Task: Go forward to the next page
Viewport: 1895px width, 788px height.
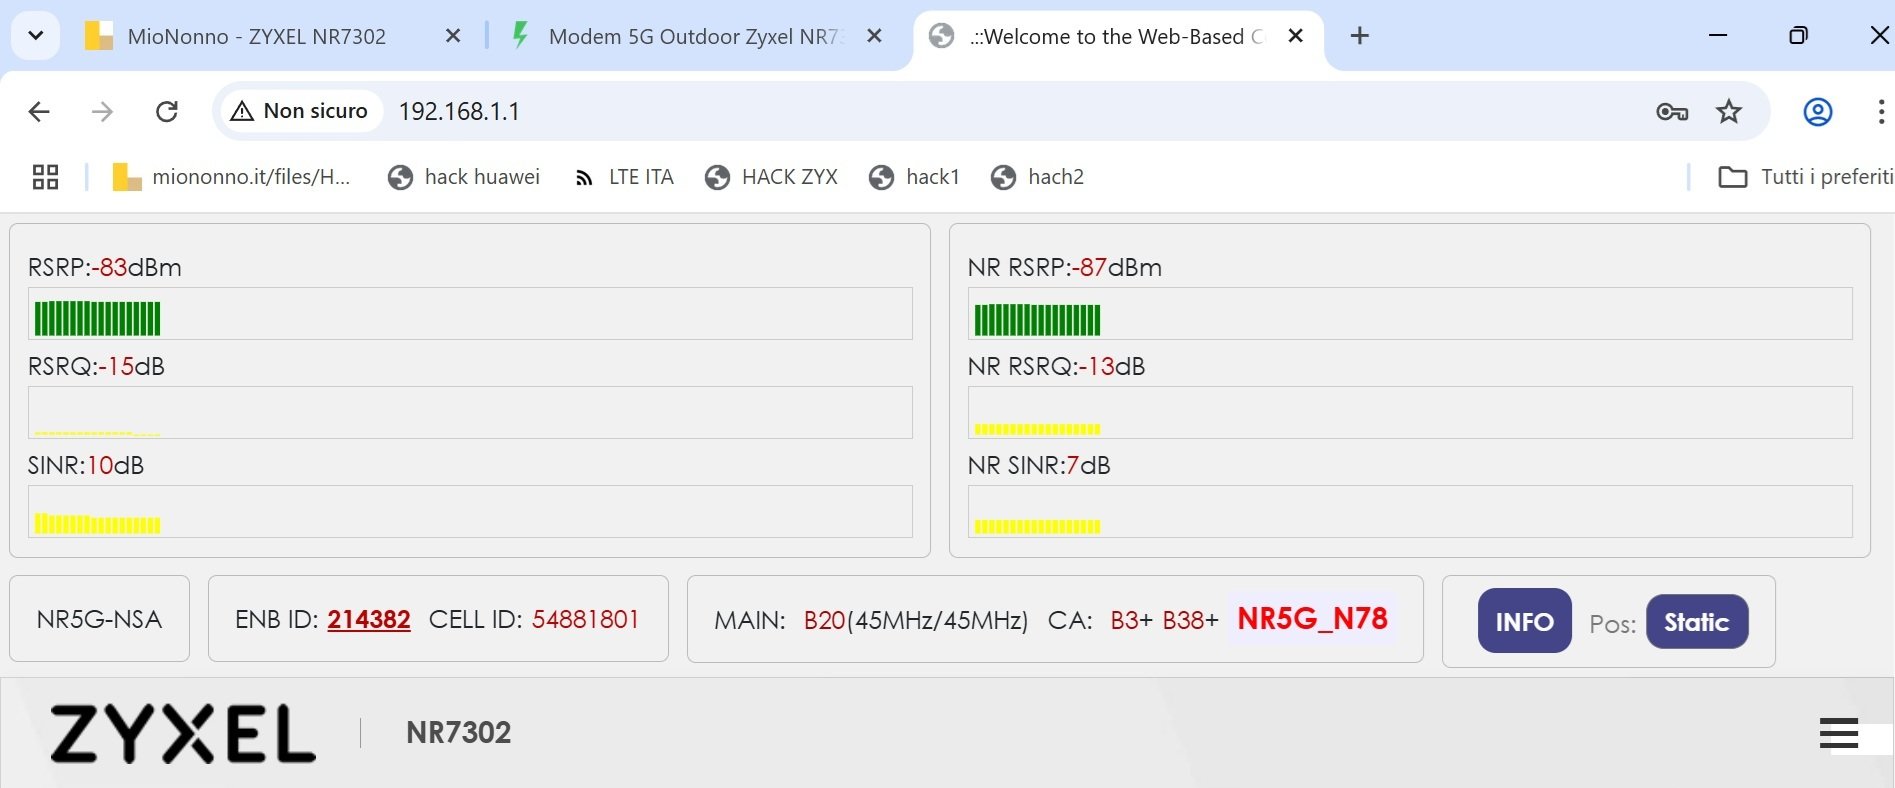Action: tap(102, 111)
